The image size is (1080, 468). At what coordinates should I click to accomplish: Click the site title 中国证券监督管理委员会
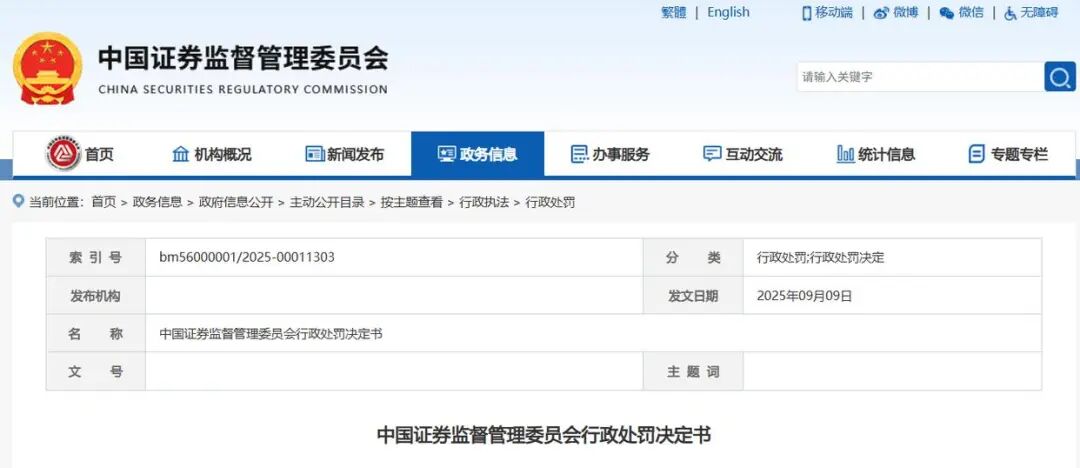[x=243, y=59]
